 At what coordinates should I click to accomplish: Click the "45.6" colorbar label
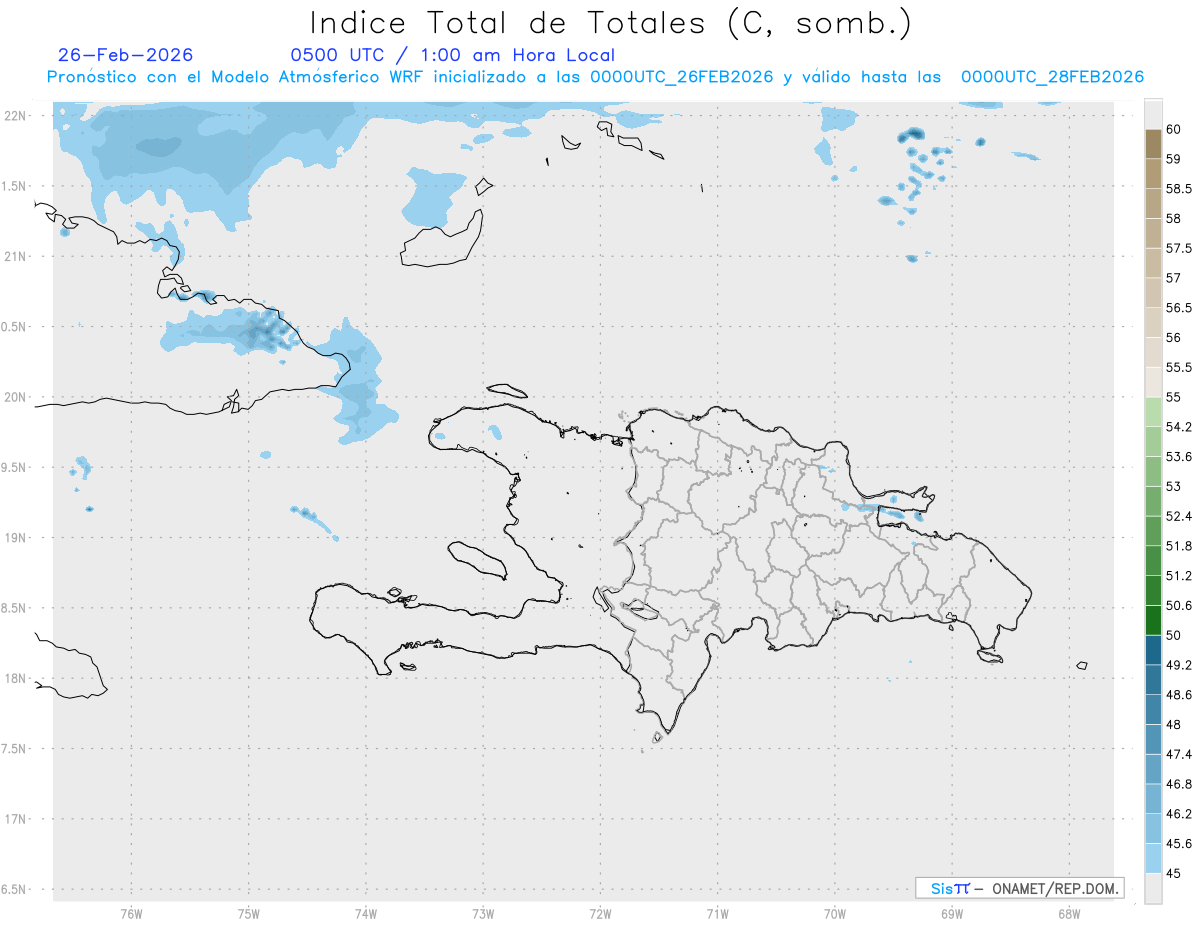tap(1179, 844)
